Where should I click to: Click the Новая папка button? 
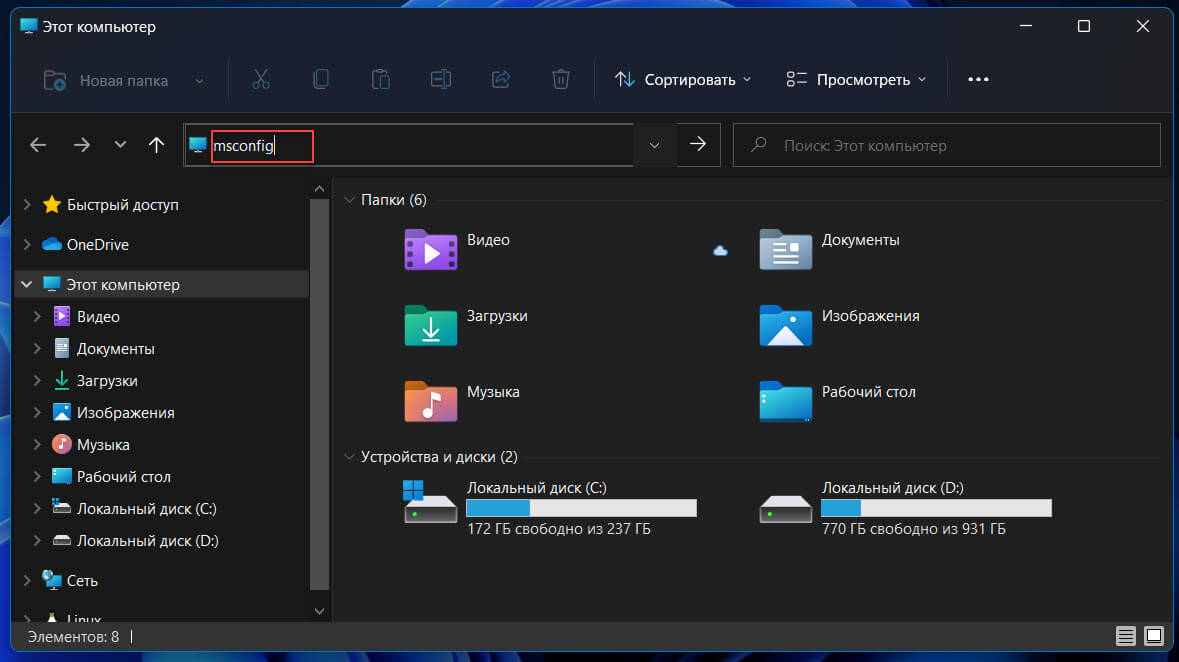pyautogui.click(x=105, y=80)
